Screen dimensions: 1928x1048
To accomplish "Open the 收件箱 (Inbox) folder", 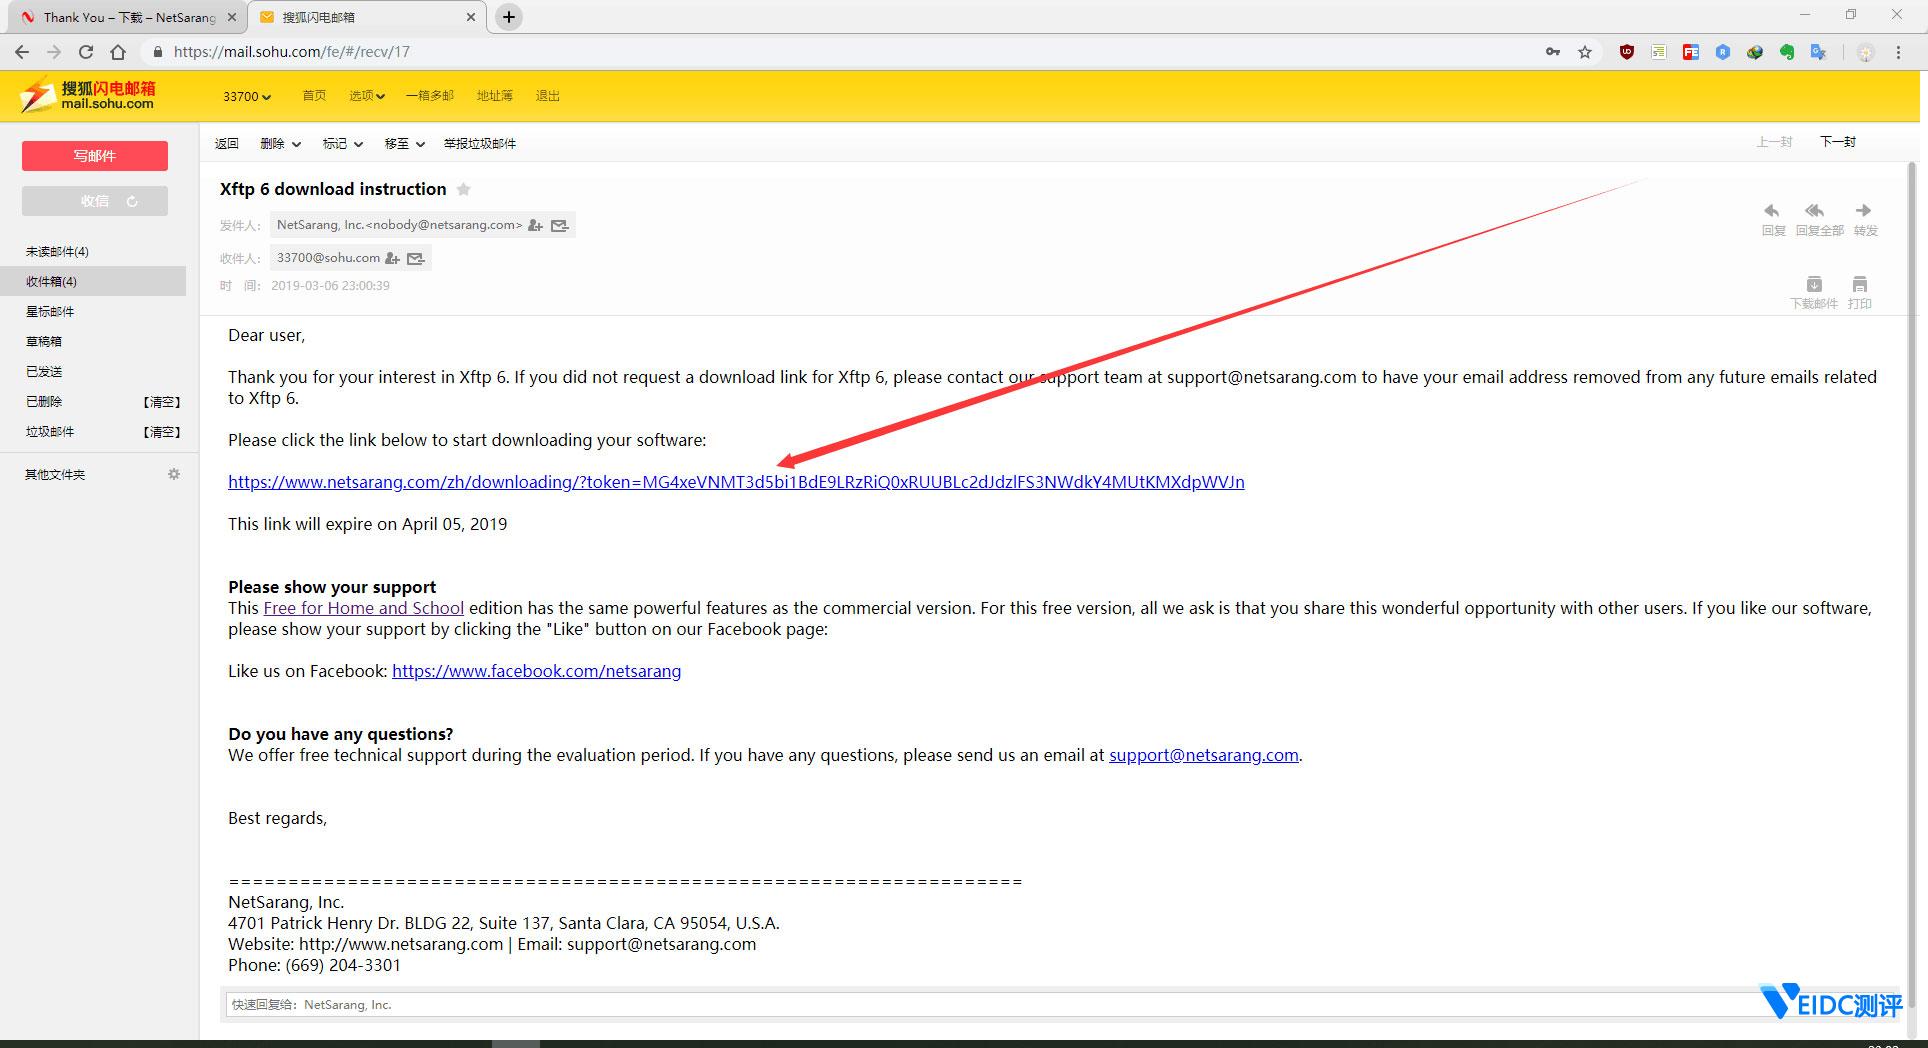I will 52,282.
